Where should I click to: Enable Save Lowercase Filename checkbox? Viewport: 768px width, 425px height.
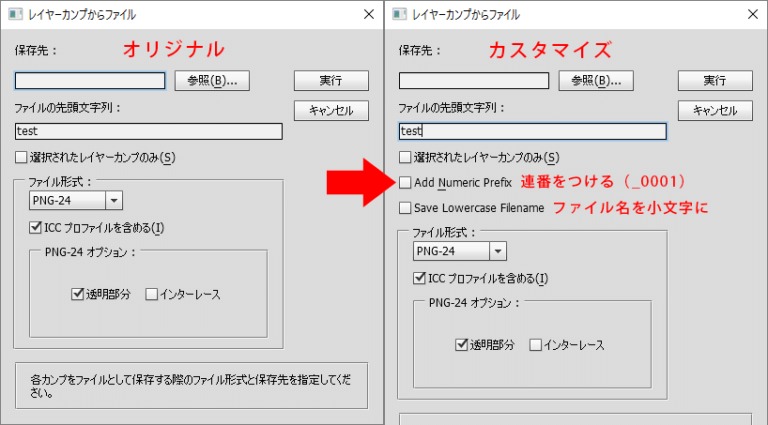(x=405, y=208)
